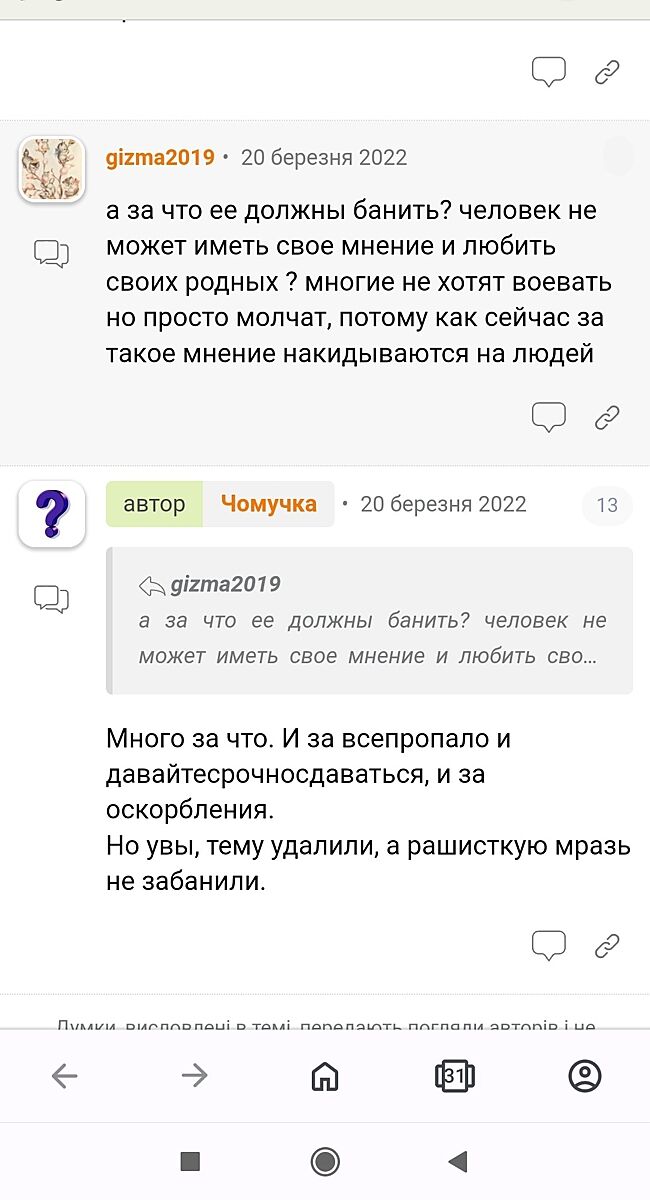Open comment thread icon under gizma2019 avatar
The width and height of the screenshot is (650, 1200).
pos(51,254)
